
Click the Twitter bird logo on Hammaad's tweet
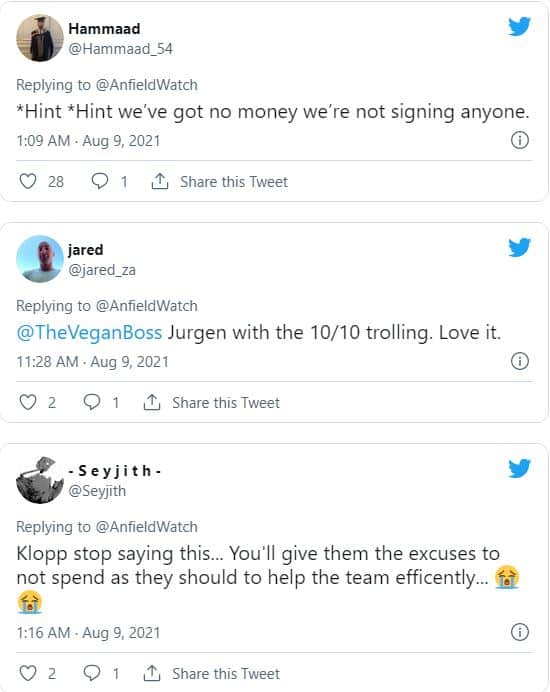(519, 26)
